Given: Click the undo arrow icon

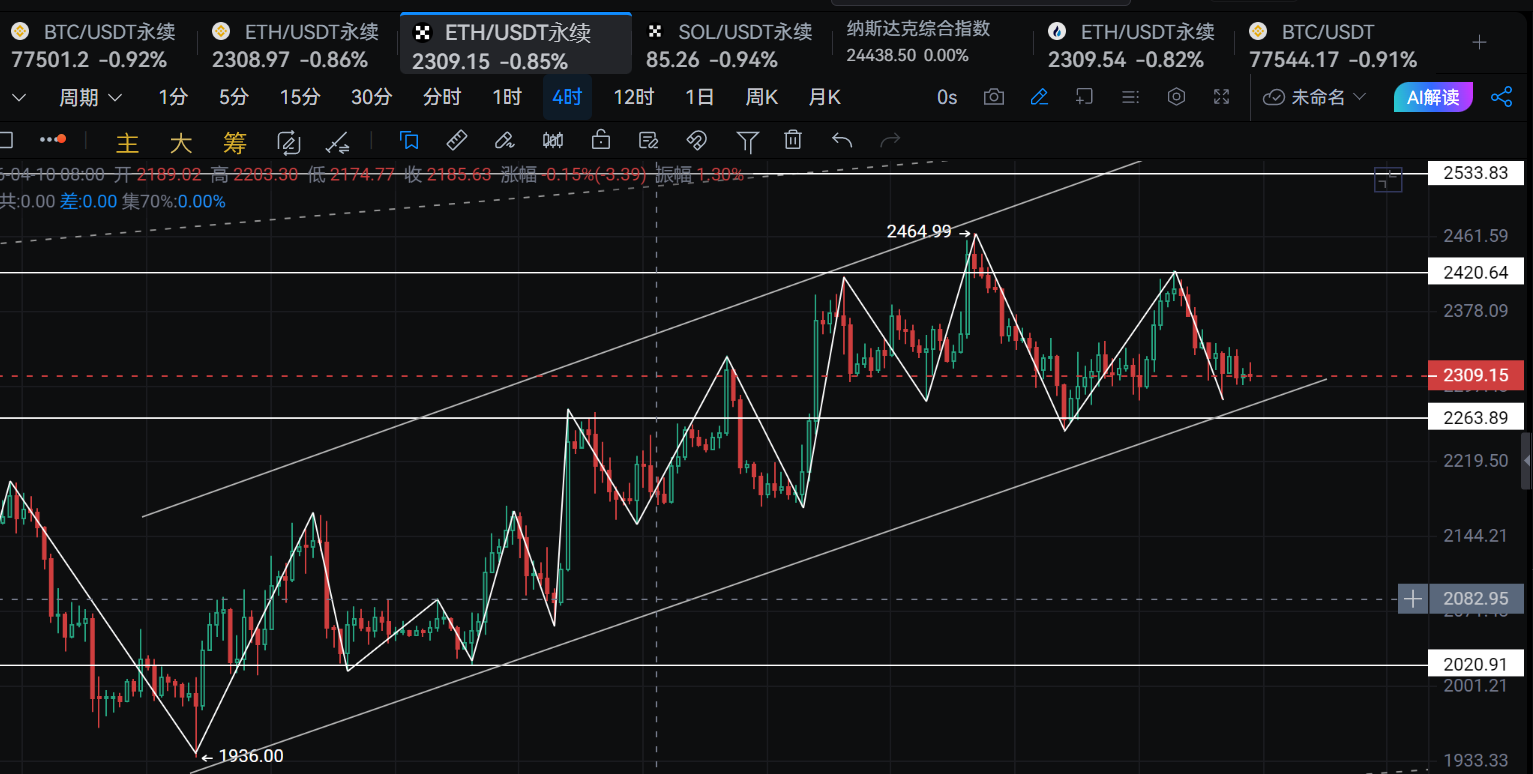Looking at the screenshot, I should pos(842,140).
